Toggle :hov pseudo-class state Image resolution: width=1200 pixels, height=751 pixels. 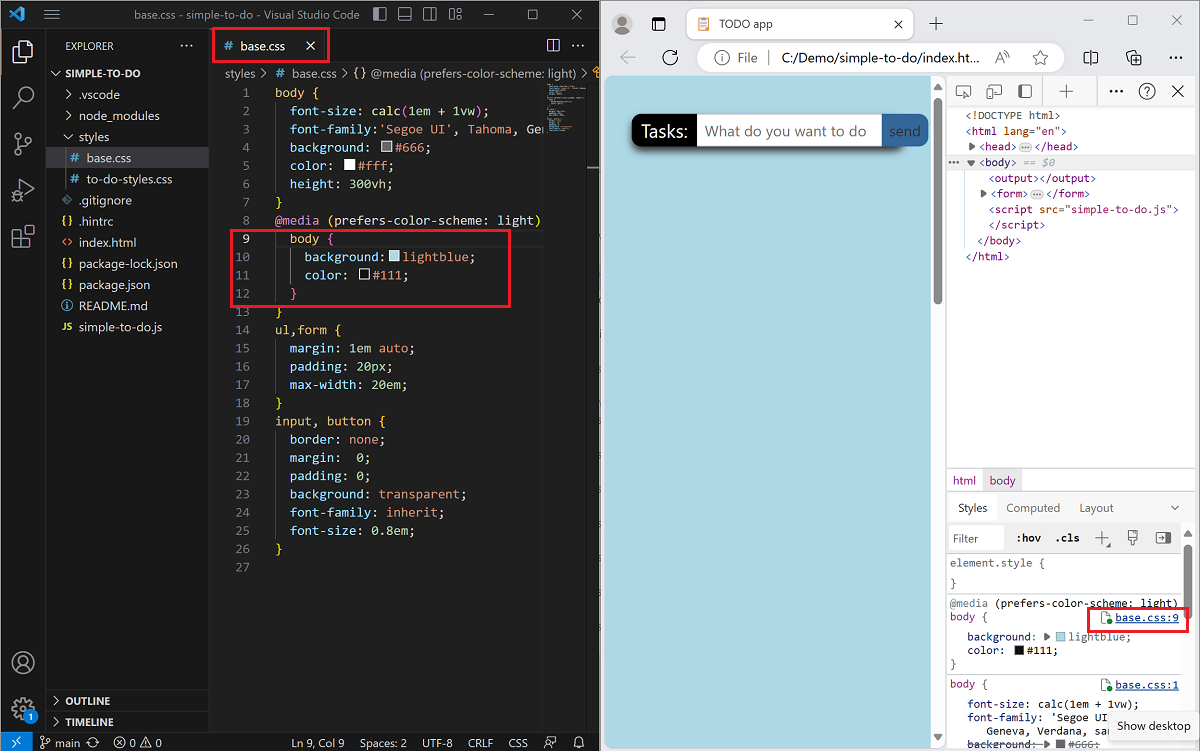point(1028,537)
